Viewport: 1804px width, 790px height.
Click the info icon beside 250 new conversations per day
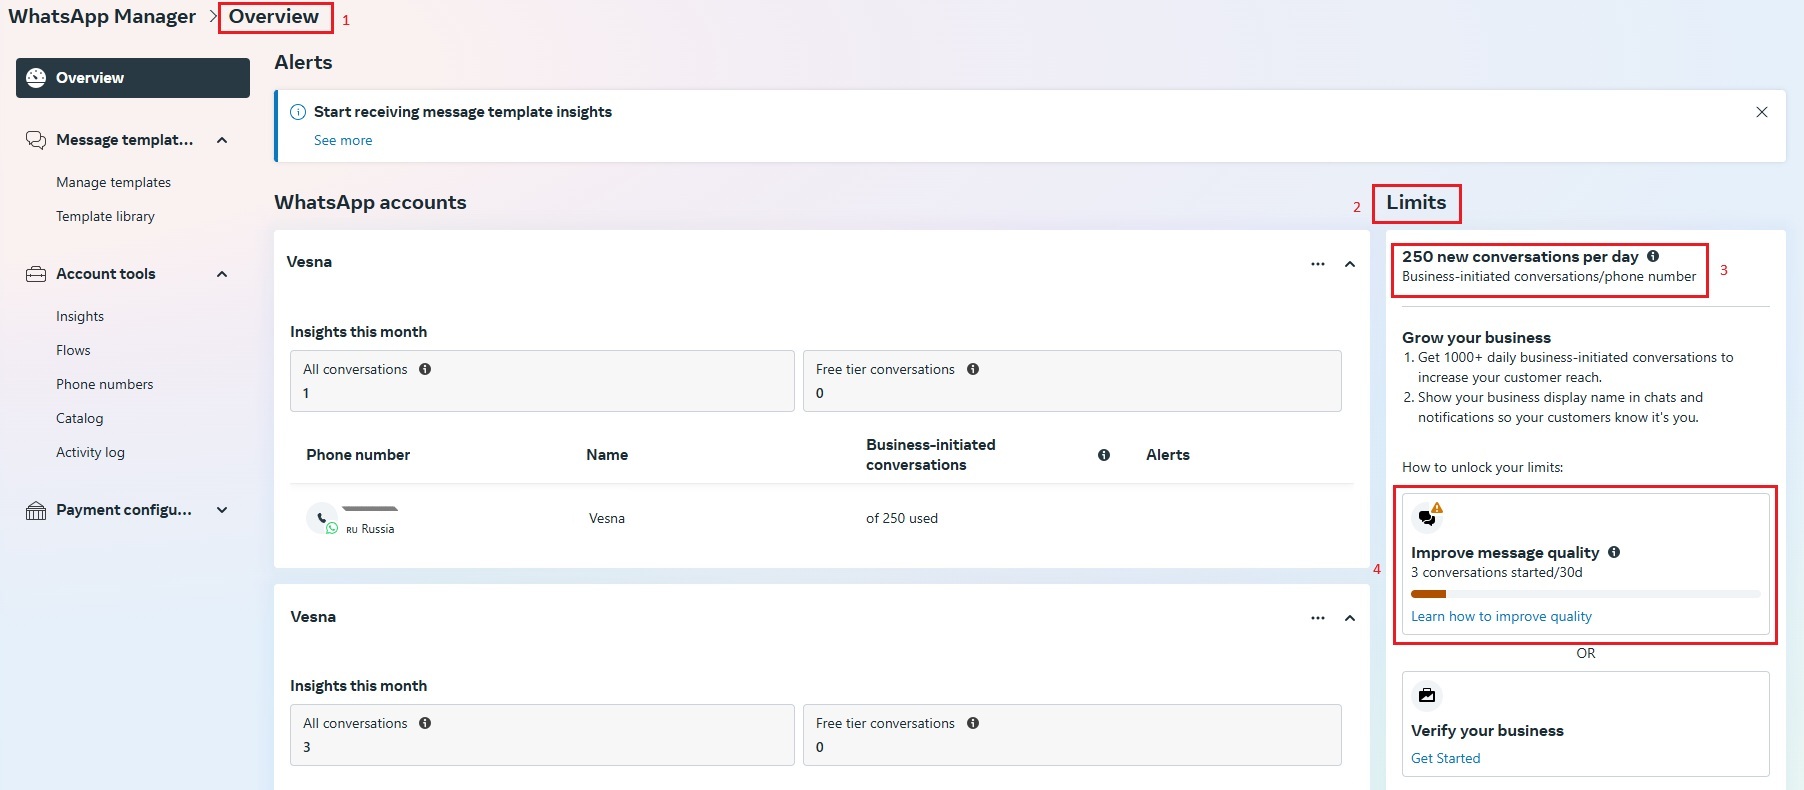coord(1653,256)
